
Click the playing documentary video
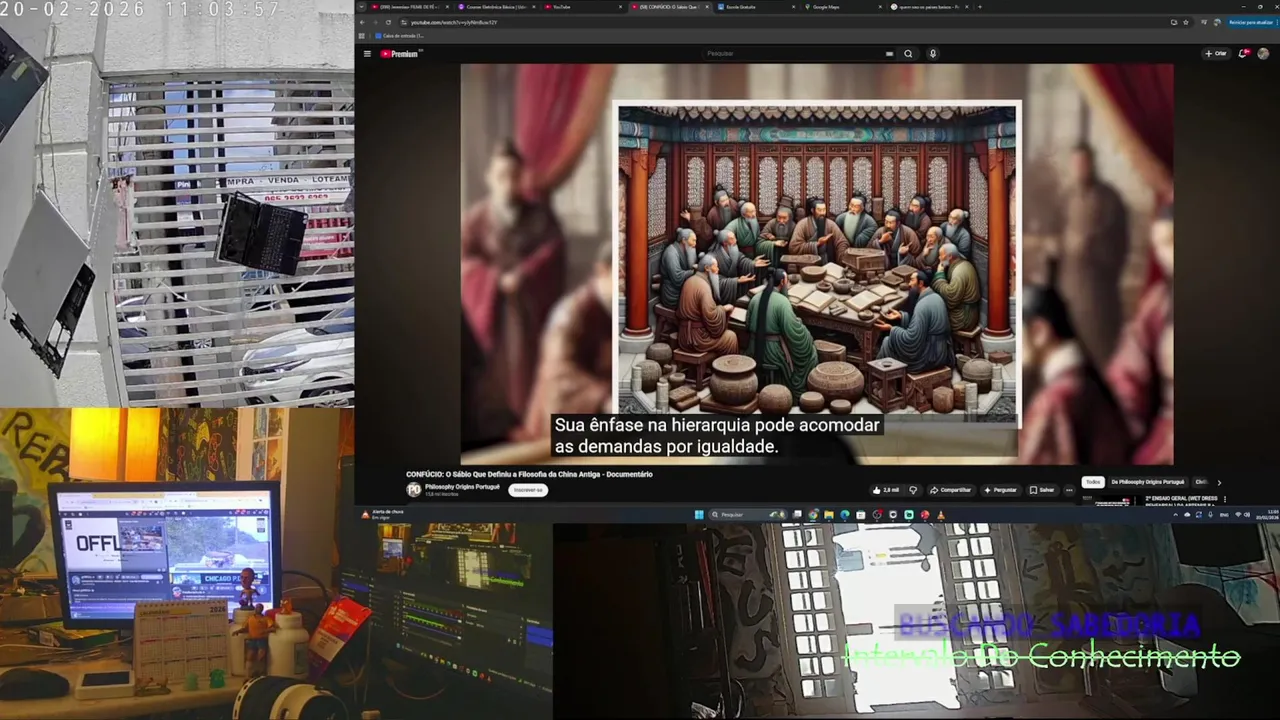817,264
